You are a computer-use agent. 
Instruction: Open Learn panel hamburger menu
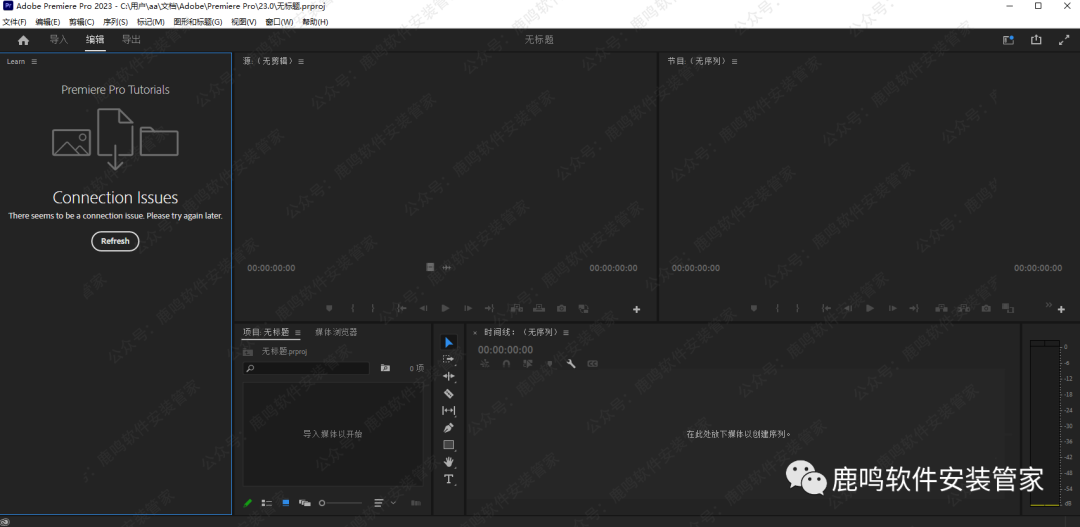(x=34, y=61)
